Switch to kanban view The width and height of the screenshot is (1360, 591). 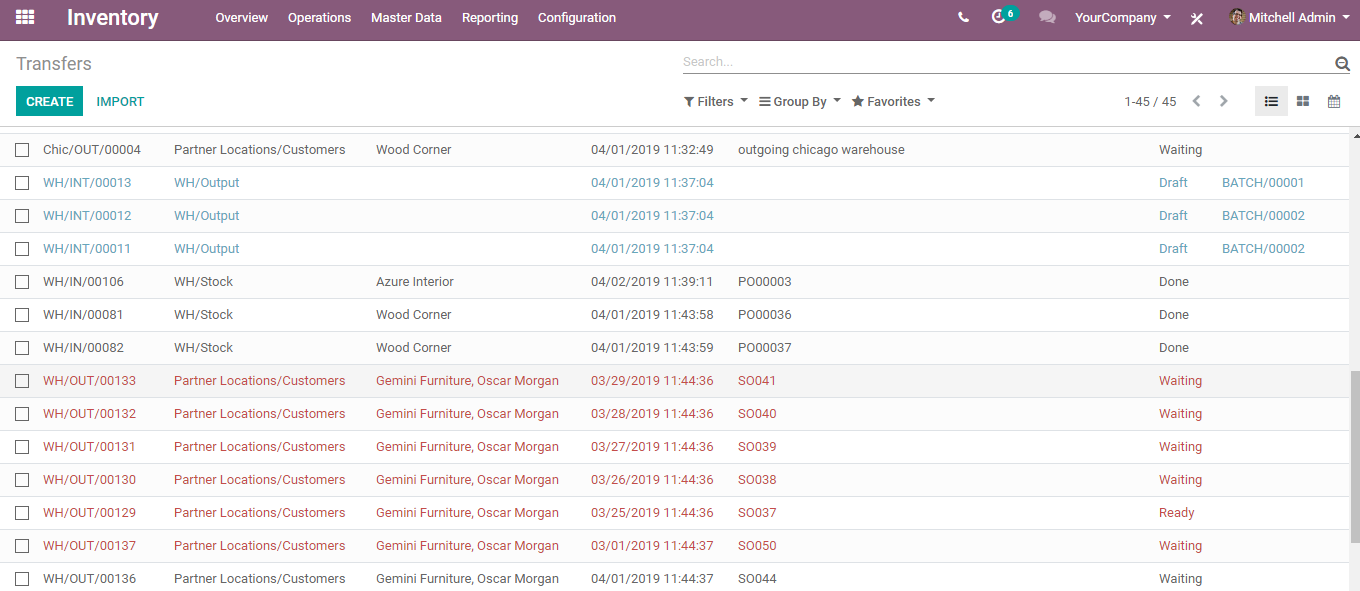point(1302,101)
